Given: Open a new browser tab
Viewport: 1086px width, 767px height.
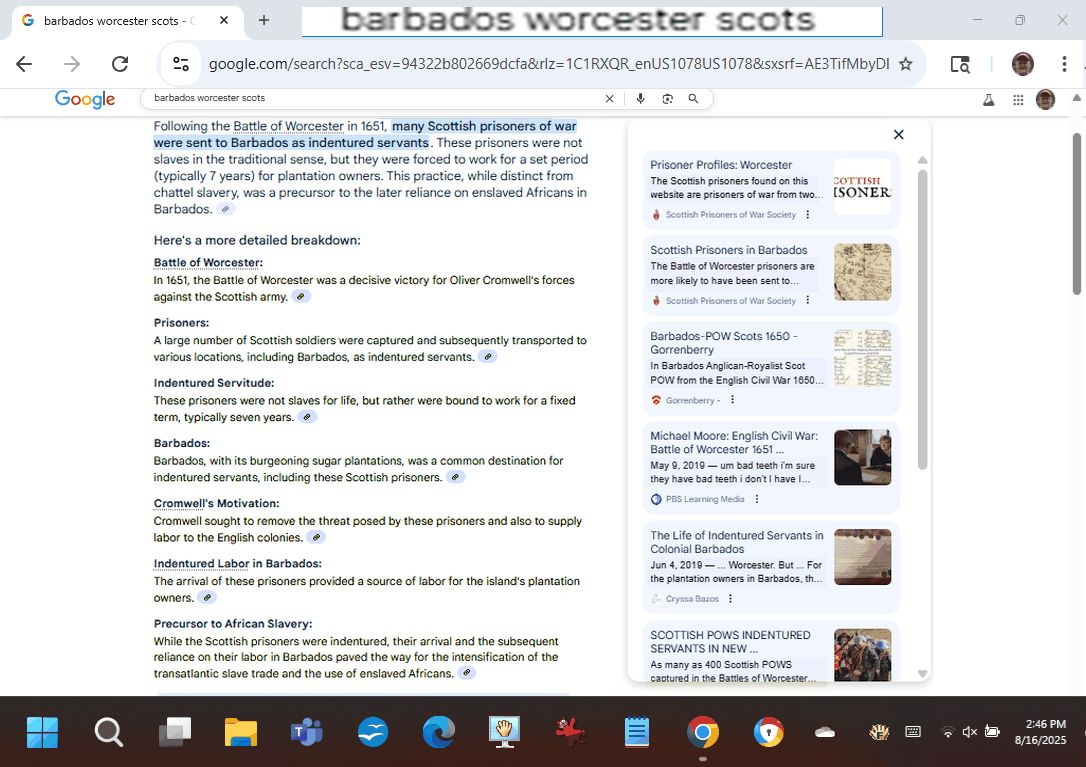Looking at the screenshot, I should [x=264, y=20].
